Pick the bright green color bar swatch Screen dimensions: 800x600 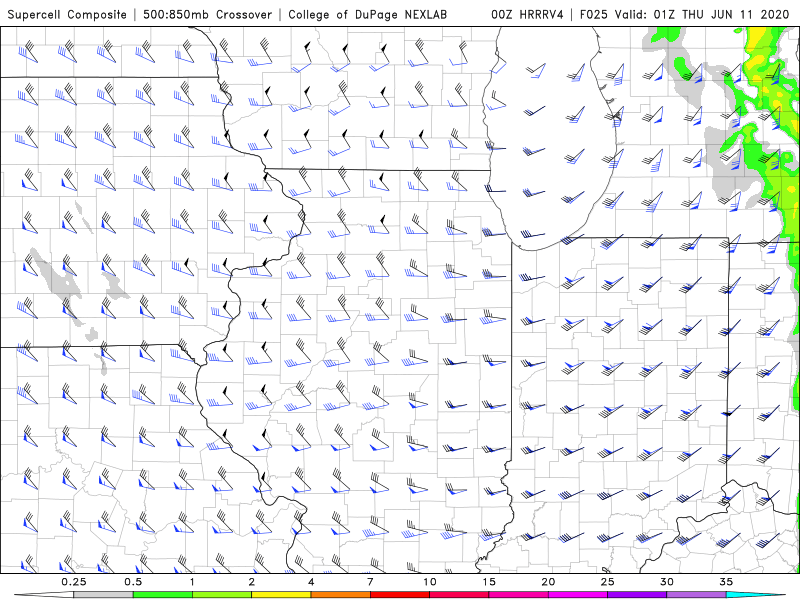[163, 595]
